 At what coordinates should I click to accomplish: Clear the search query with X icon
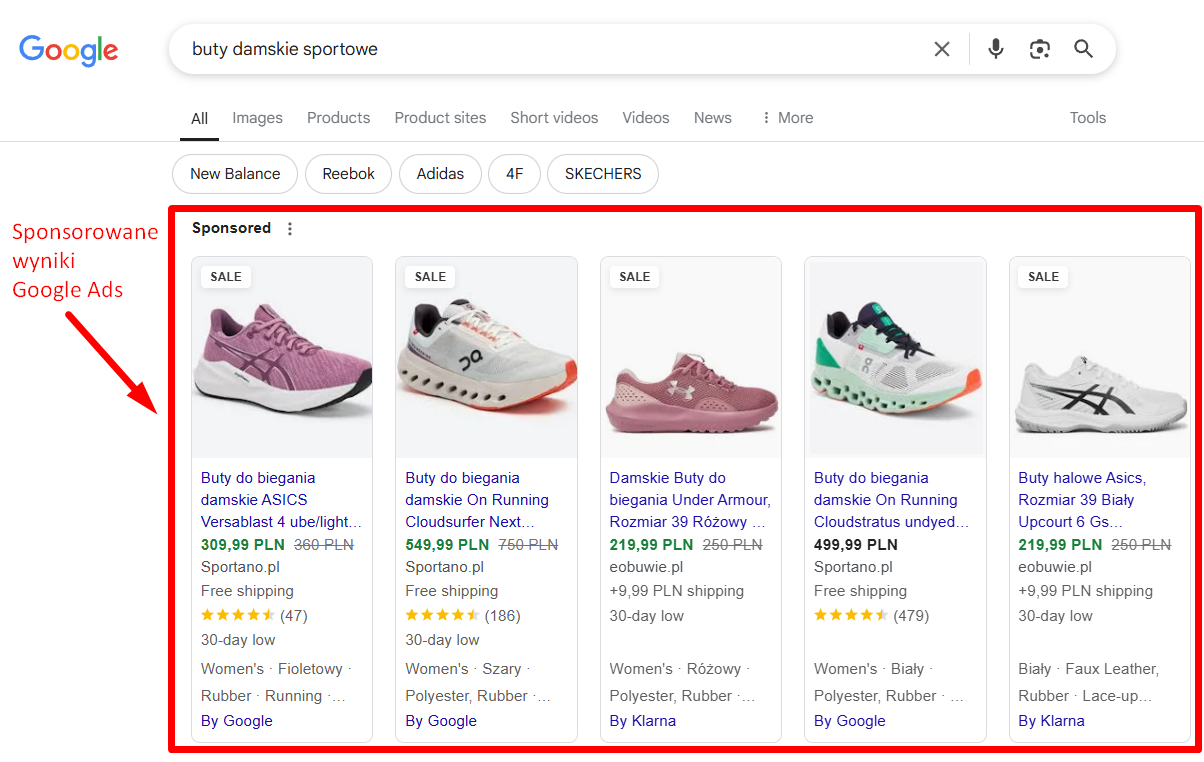point(942,49)
